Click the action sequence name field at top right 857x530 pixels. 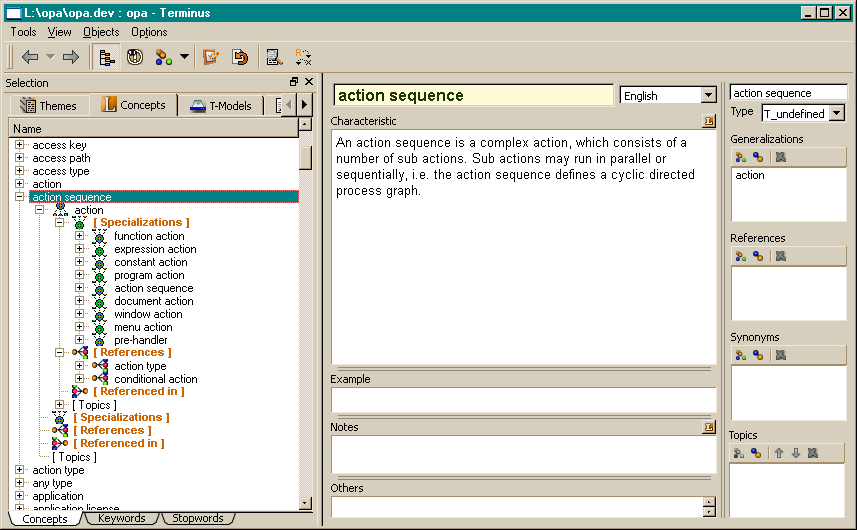788,93
